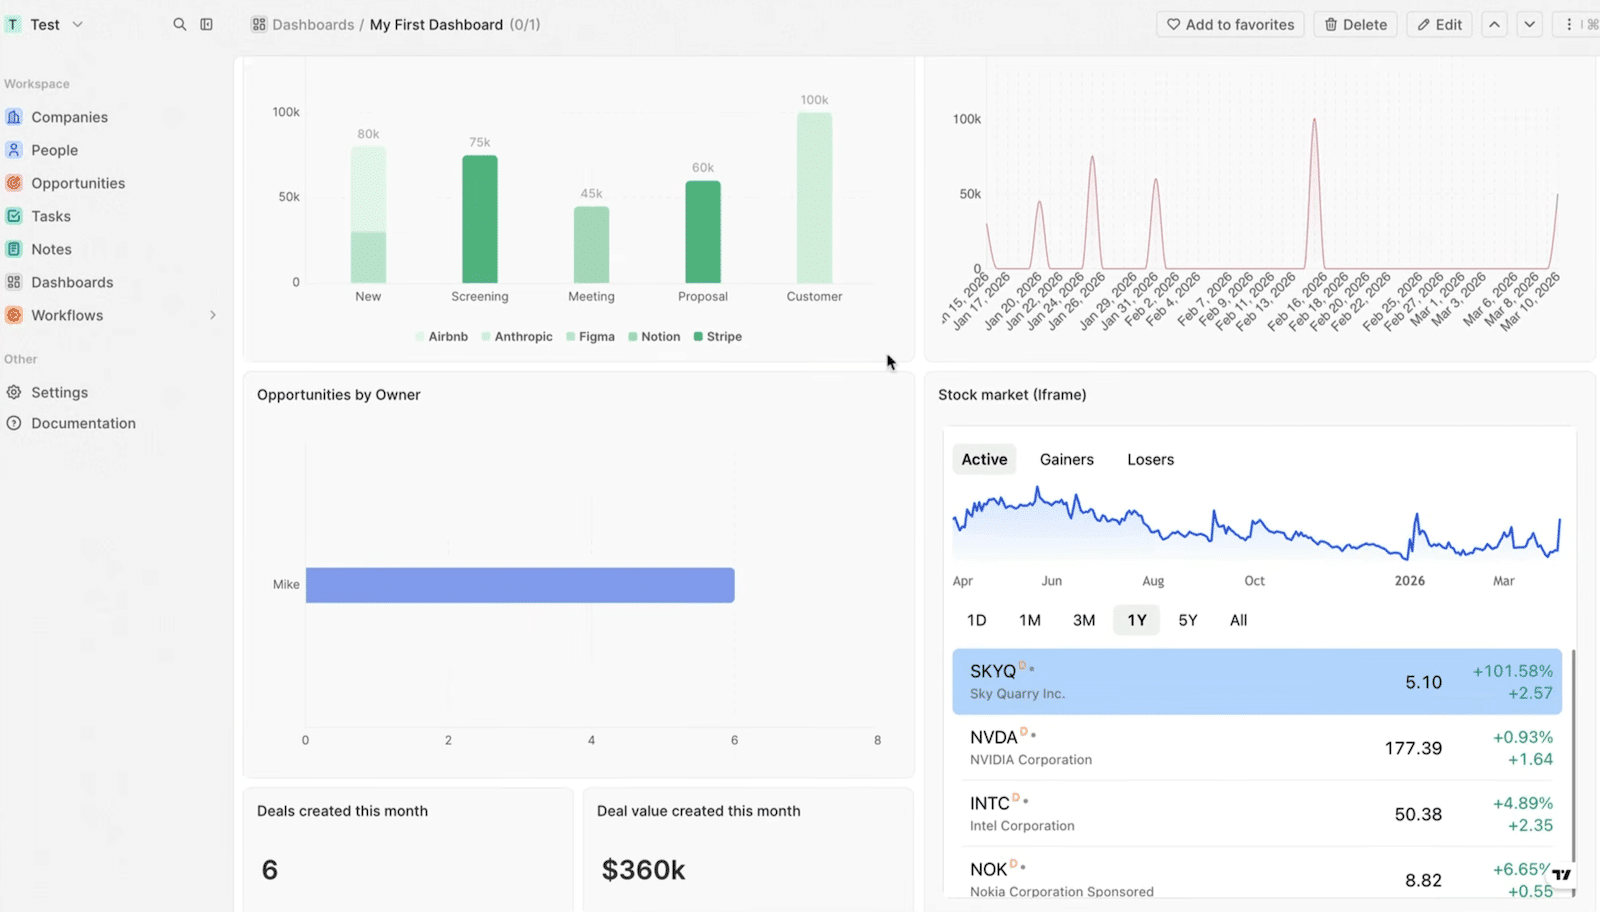
Task: Click the Proposal stage bar
Action: [x=703, y=232]
